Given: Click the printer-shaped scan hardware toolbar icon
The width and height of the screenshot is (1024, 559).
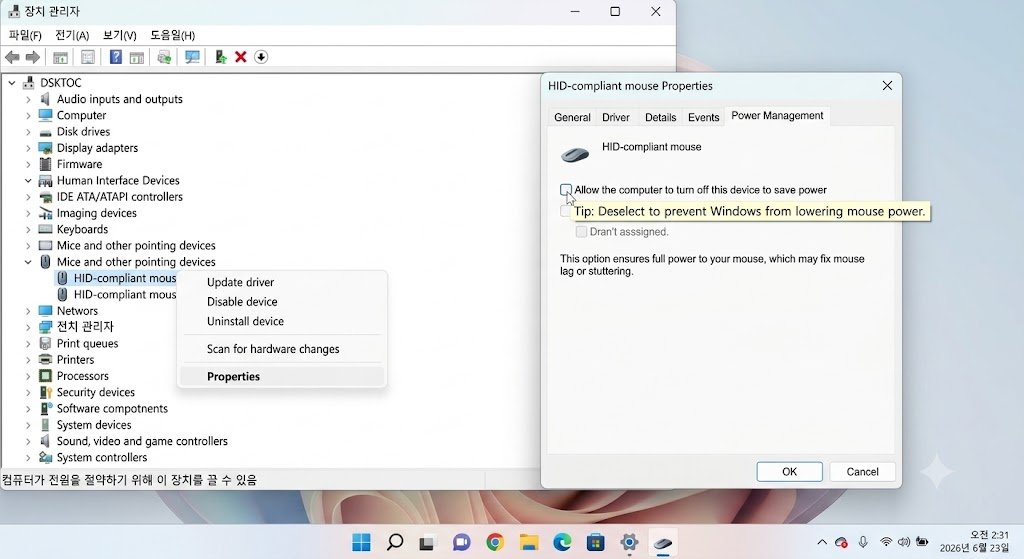Looking at the screenshot, I should pyautogui.click(x=165, y=57).
